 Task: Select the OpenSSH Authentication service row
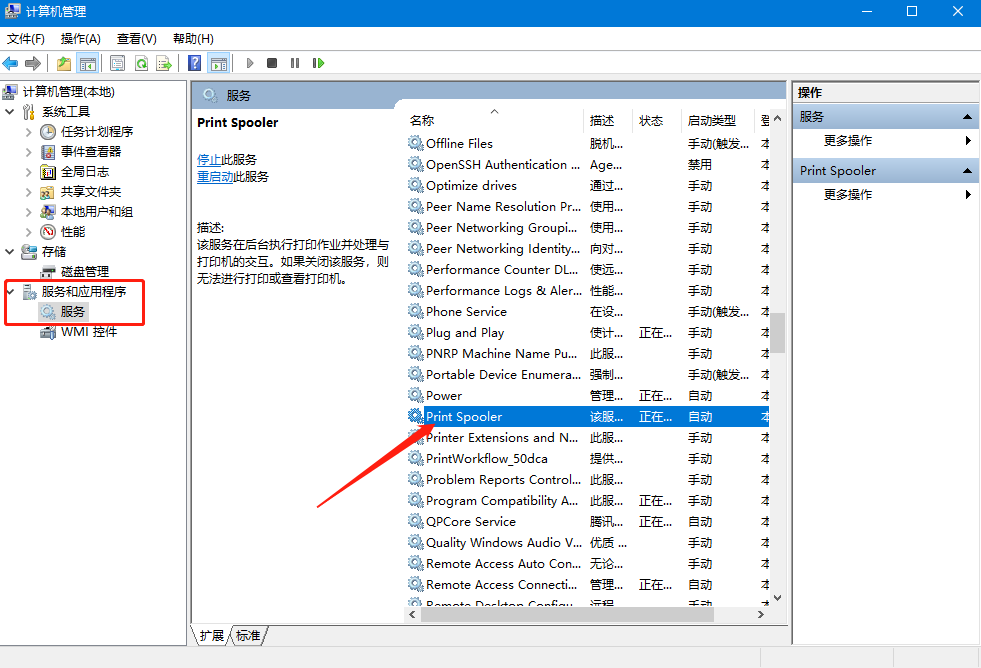click(x=588, y=164)
